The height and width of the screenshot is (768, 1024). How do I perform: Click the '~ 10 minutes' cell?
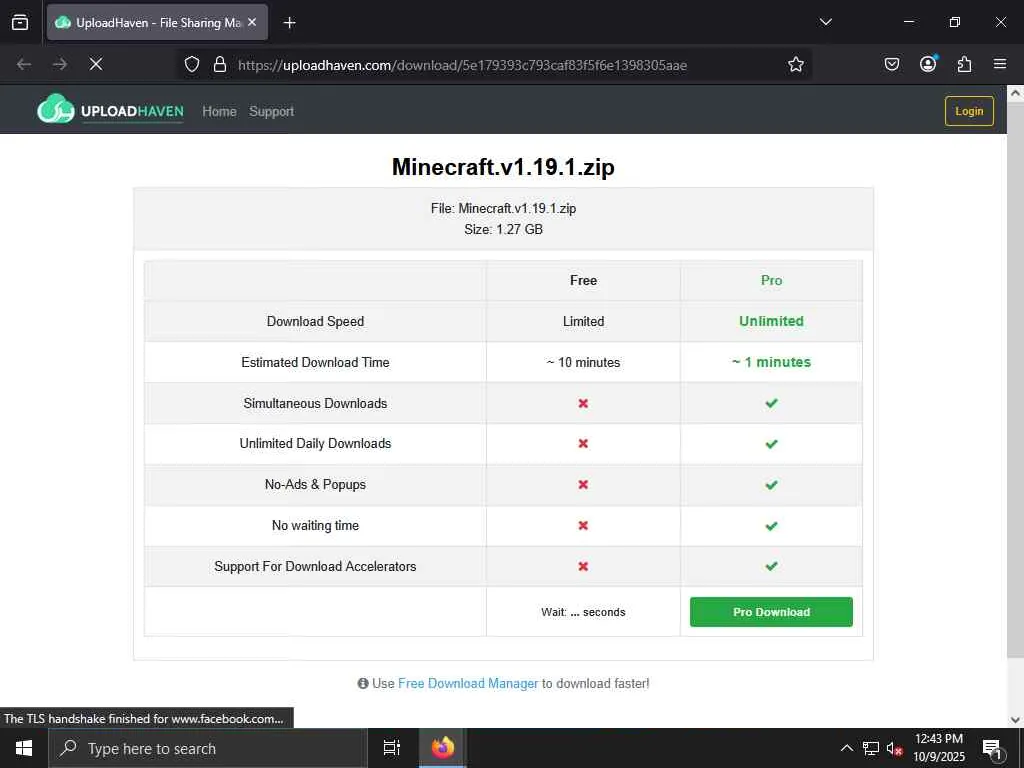[583, 362]
